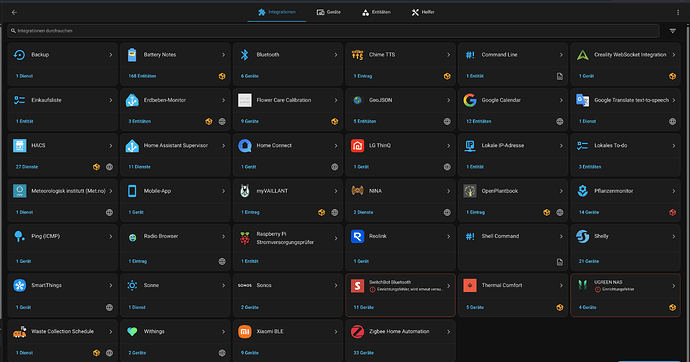Click the Zigbee Home Automation icon
Viewport: 690px width, 362px height.
pos(357,332)
